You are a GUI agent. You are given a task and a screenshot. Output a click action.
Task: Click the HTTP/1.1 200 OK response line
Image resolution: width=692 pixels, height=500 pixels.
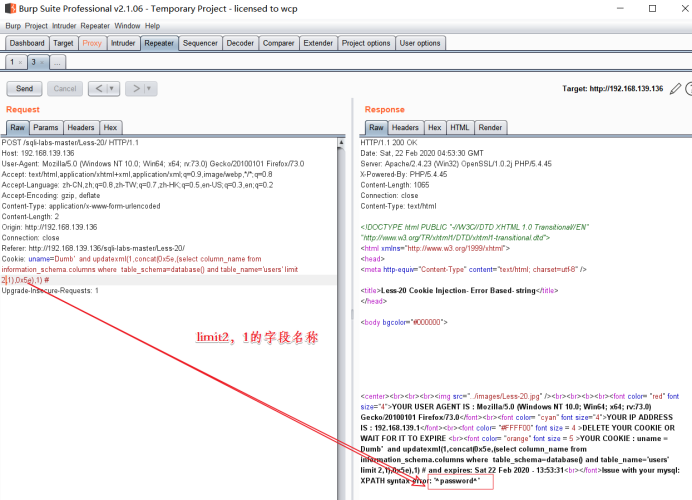tap(389, 143)
